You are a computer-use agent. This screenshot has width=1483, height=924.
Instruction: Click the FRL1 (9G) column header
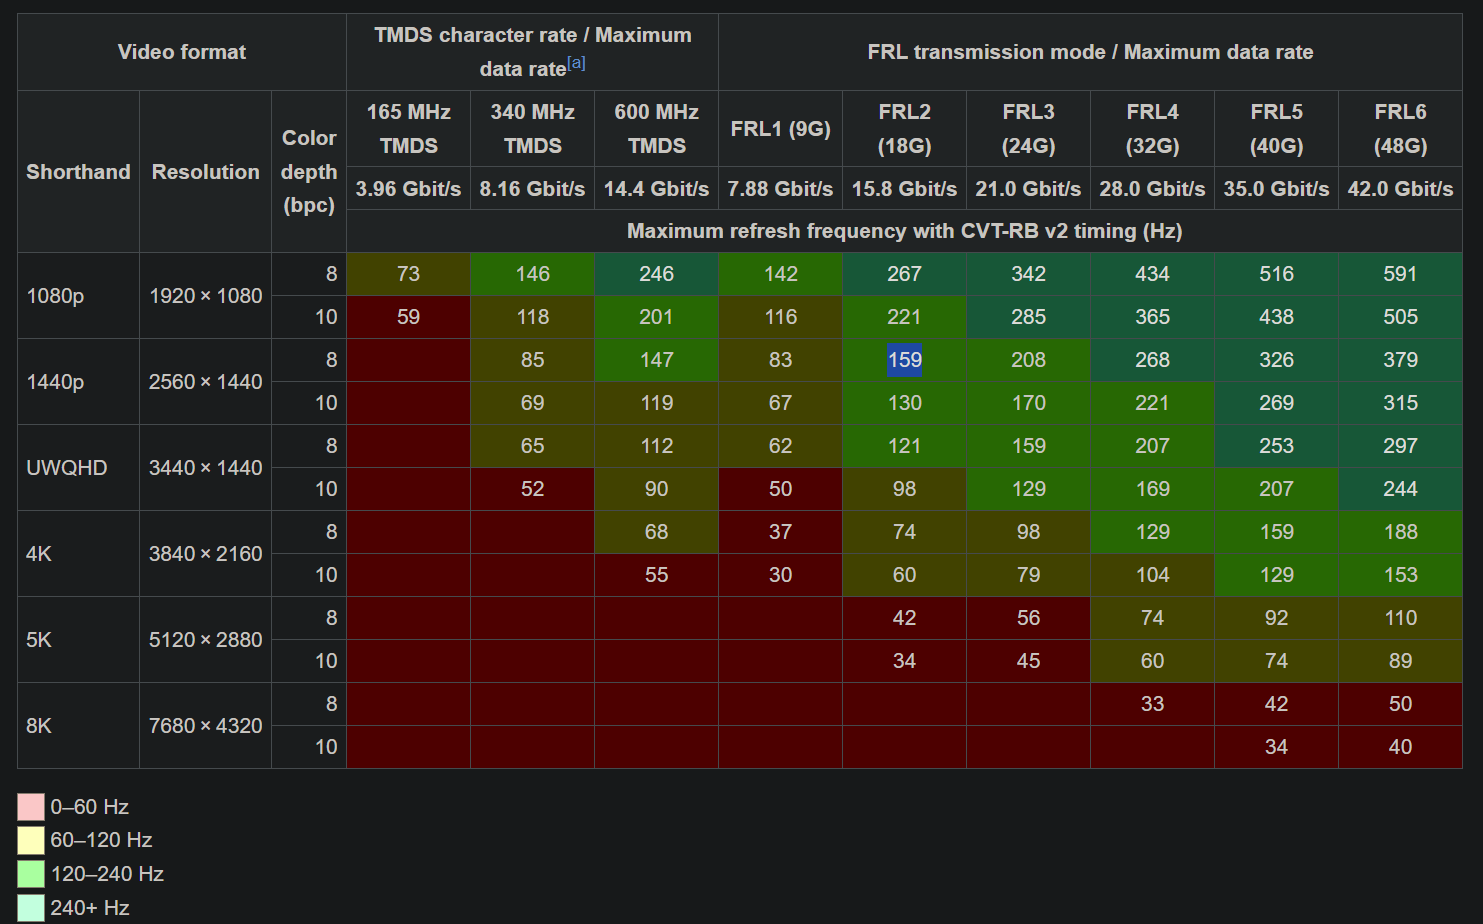click(x=780, y=129)
